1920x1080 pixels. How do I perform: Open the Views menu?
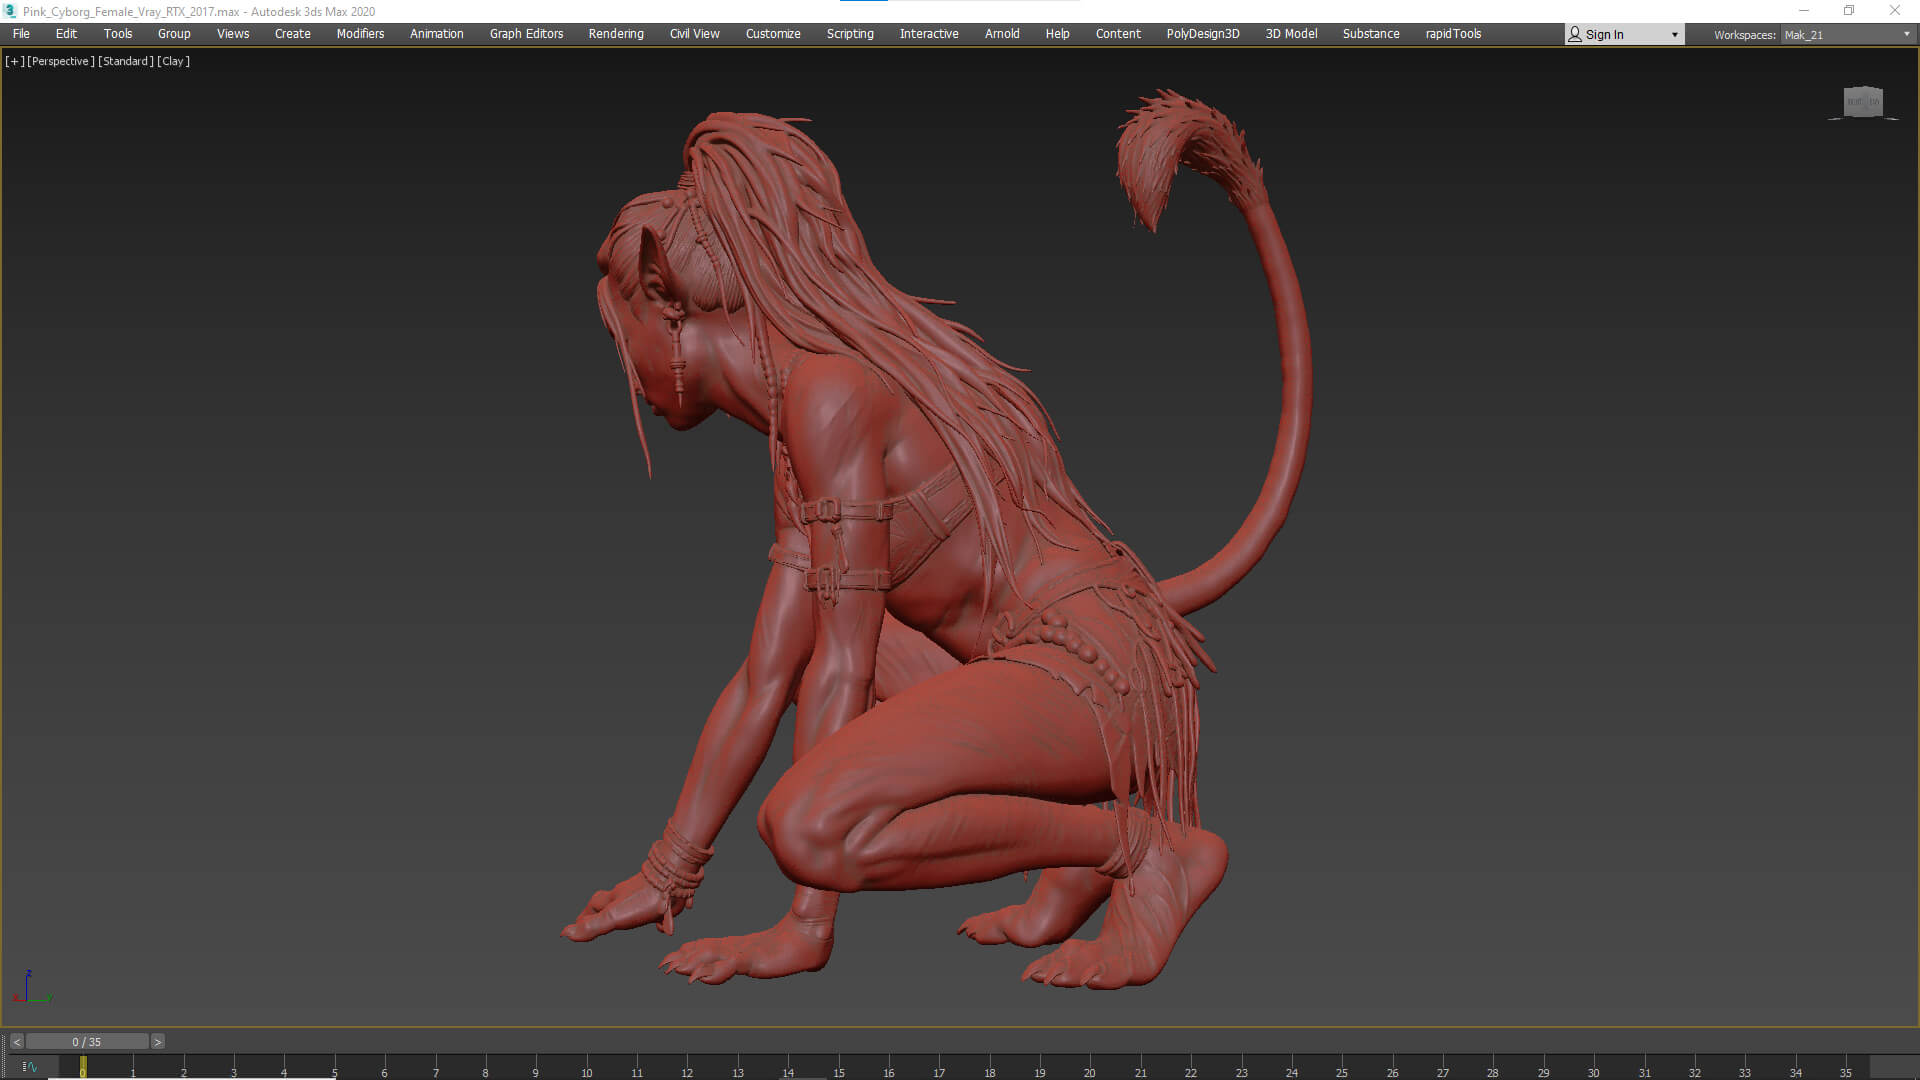233,34
